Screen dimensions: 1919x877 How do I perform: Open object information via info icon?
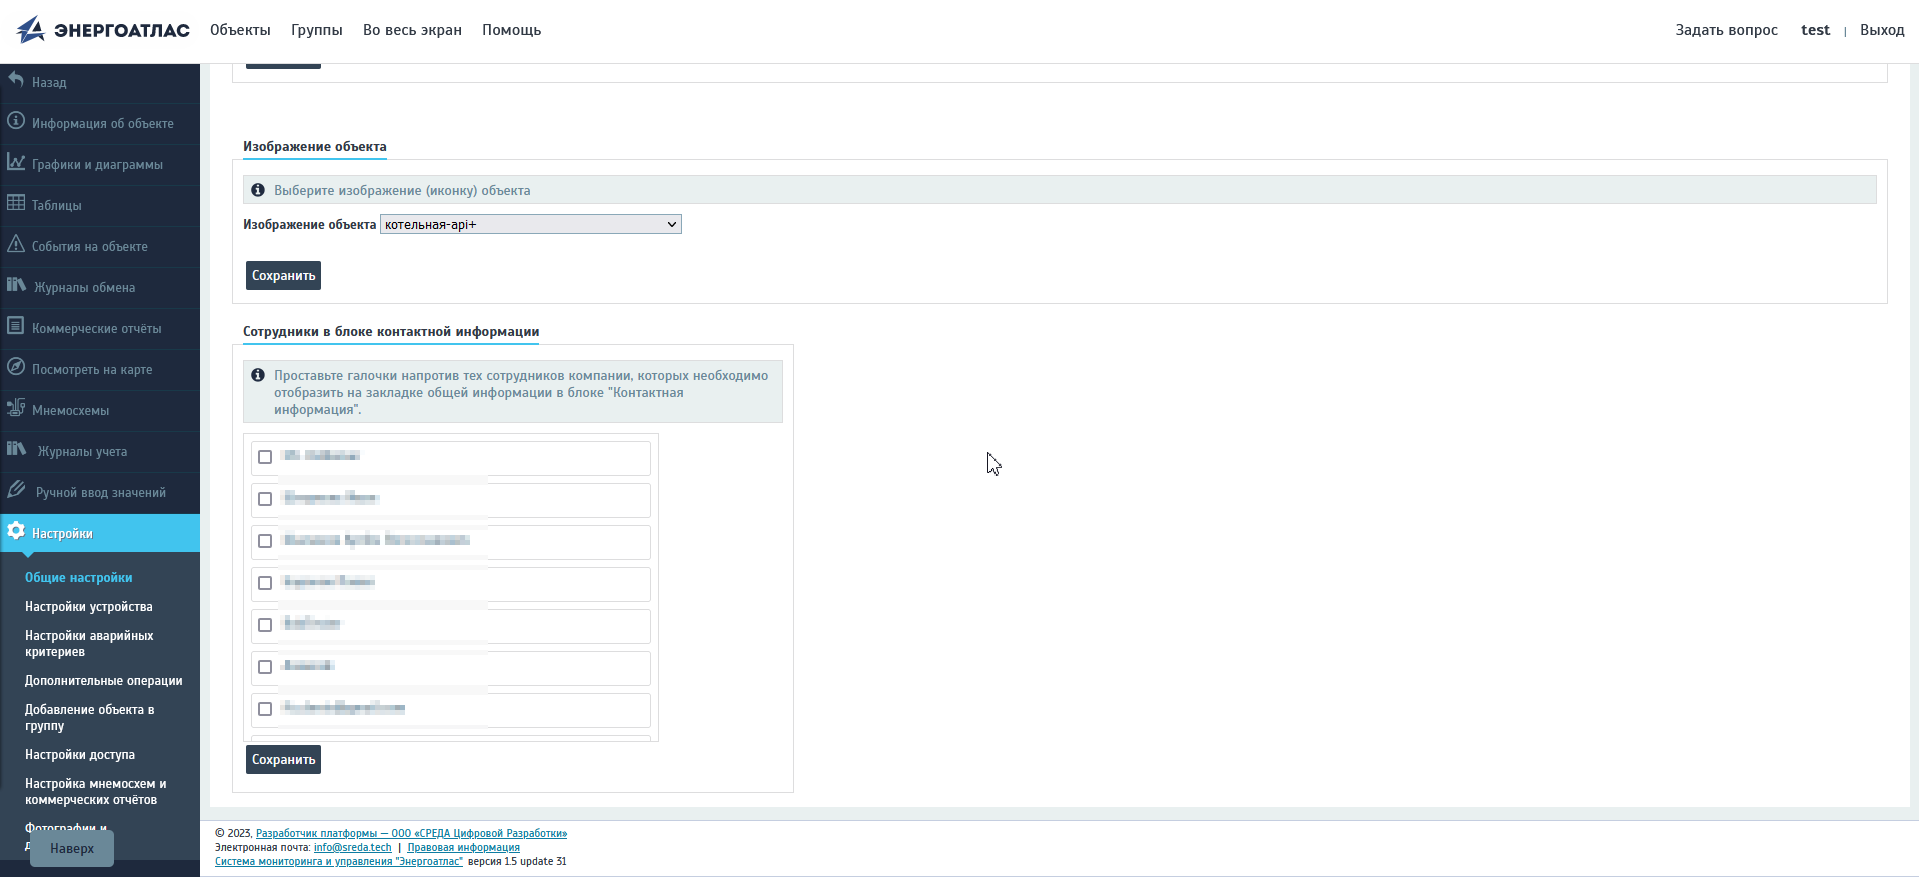click(16, 122)
